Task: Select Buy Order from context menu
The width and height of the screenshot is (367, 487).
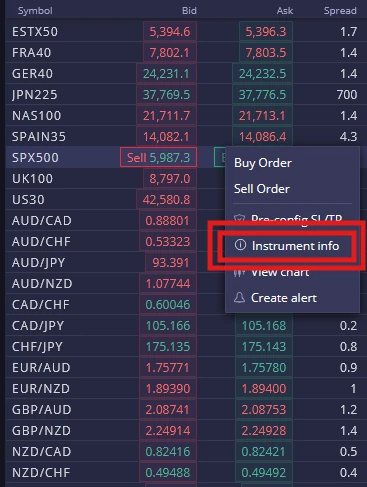Action: (263, 163)
